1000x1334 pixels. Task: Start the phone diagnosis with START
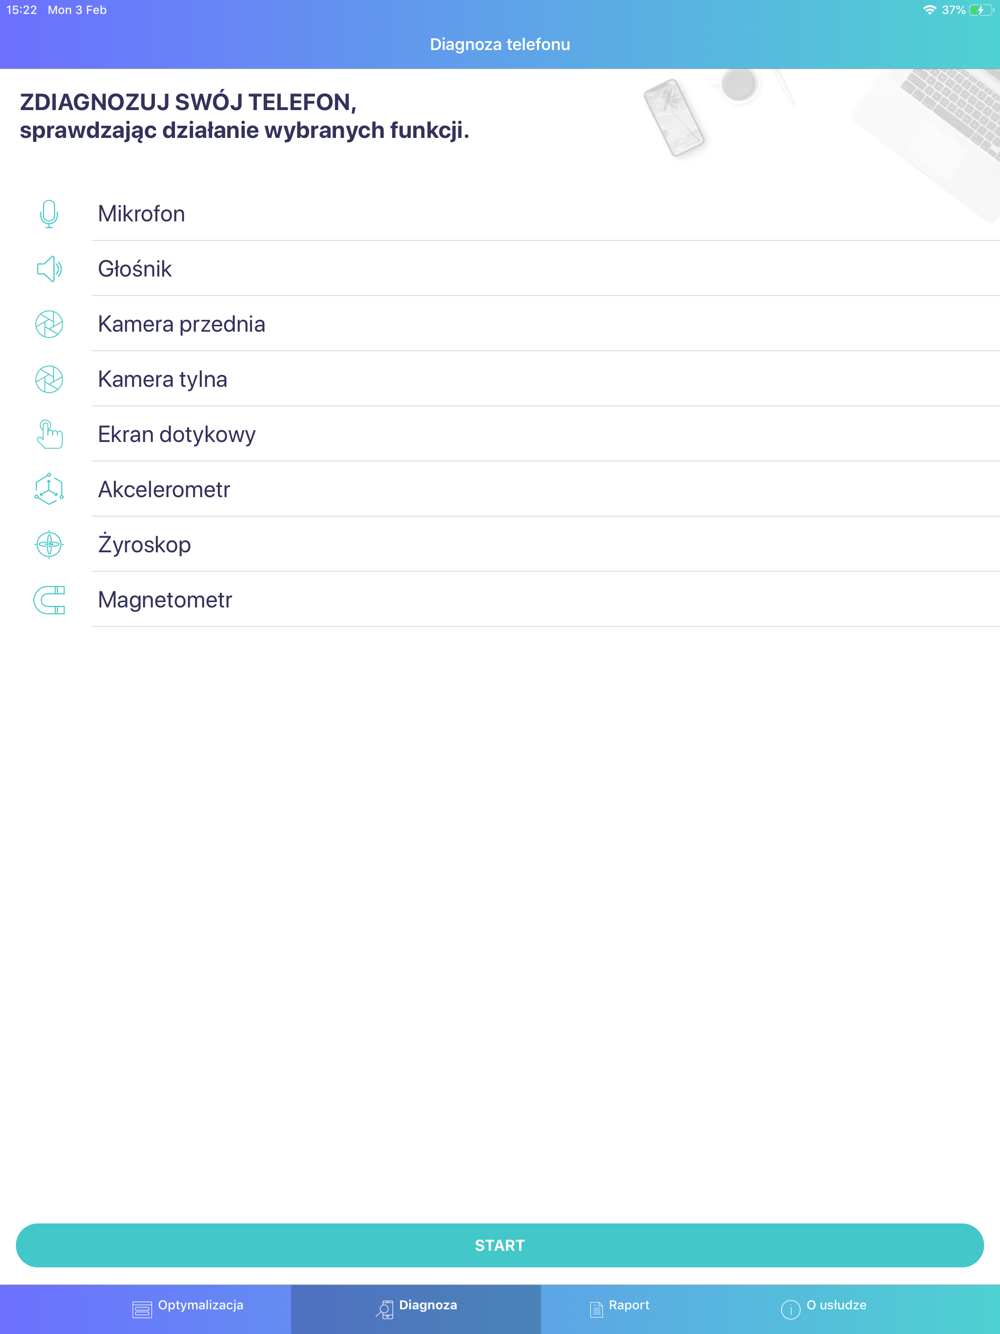(x=500, y=1245)
